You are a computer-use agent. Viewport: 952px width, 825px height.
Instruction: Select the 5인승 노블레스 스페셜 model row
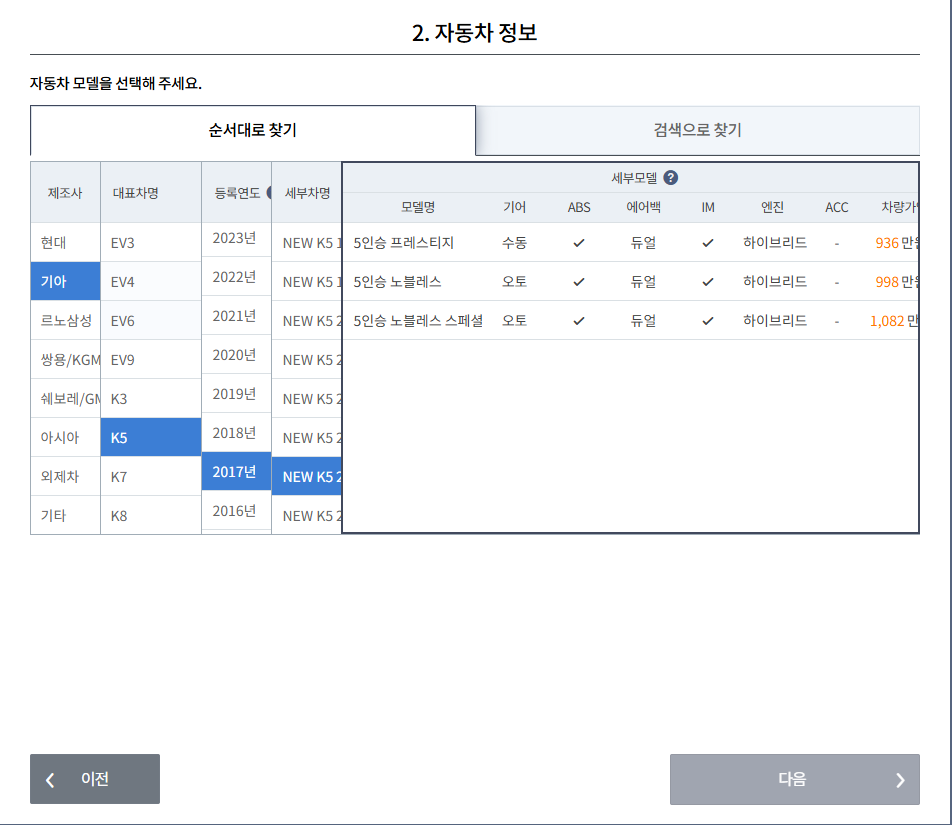[630, 320]
